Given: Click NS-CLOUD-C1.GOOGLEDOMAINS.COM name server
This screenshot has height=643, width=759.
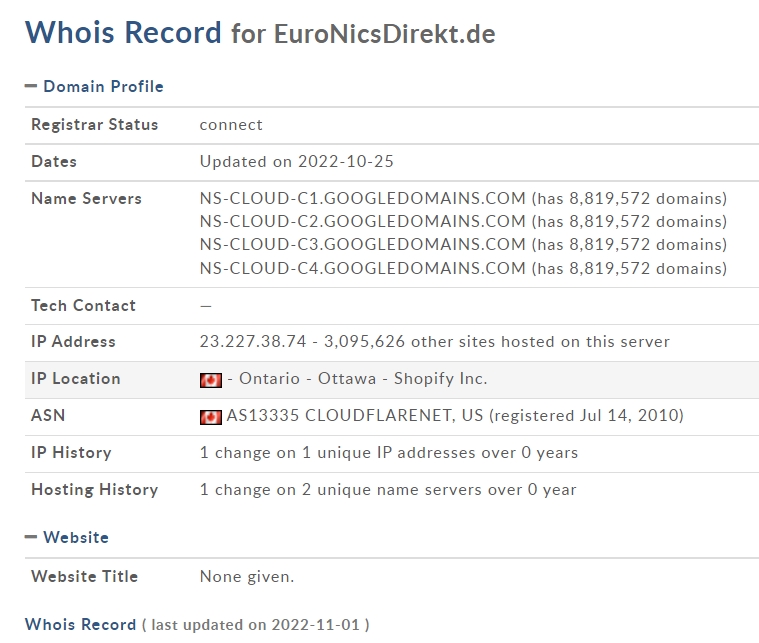Looking at the screenshot, I should (x=363, y=198).
